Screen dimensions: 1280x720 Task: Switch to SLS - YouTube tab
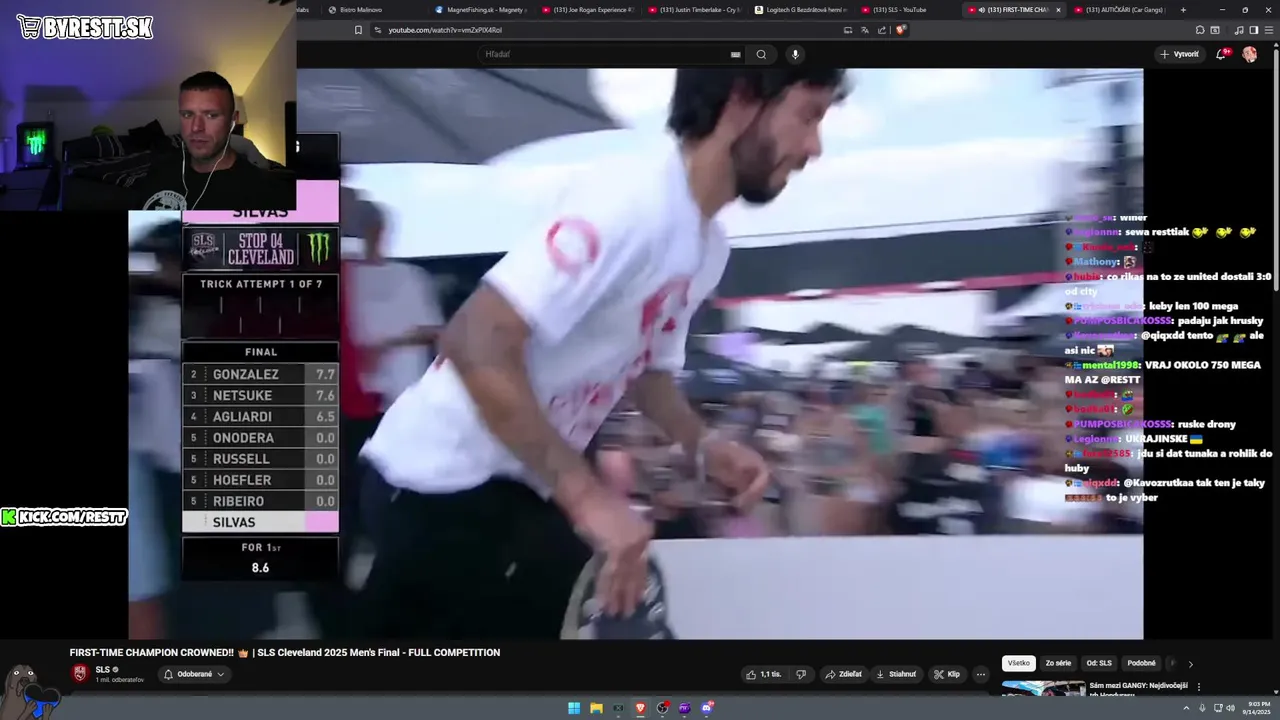[x=905, y=10]
